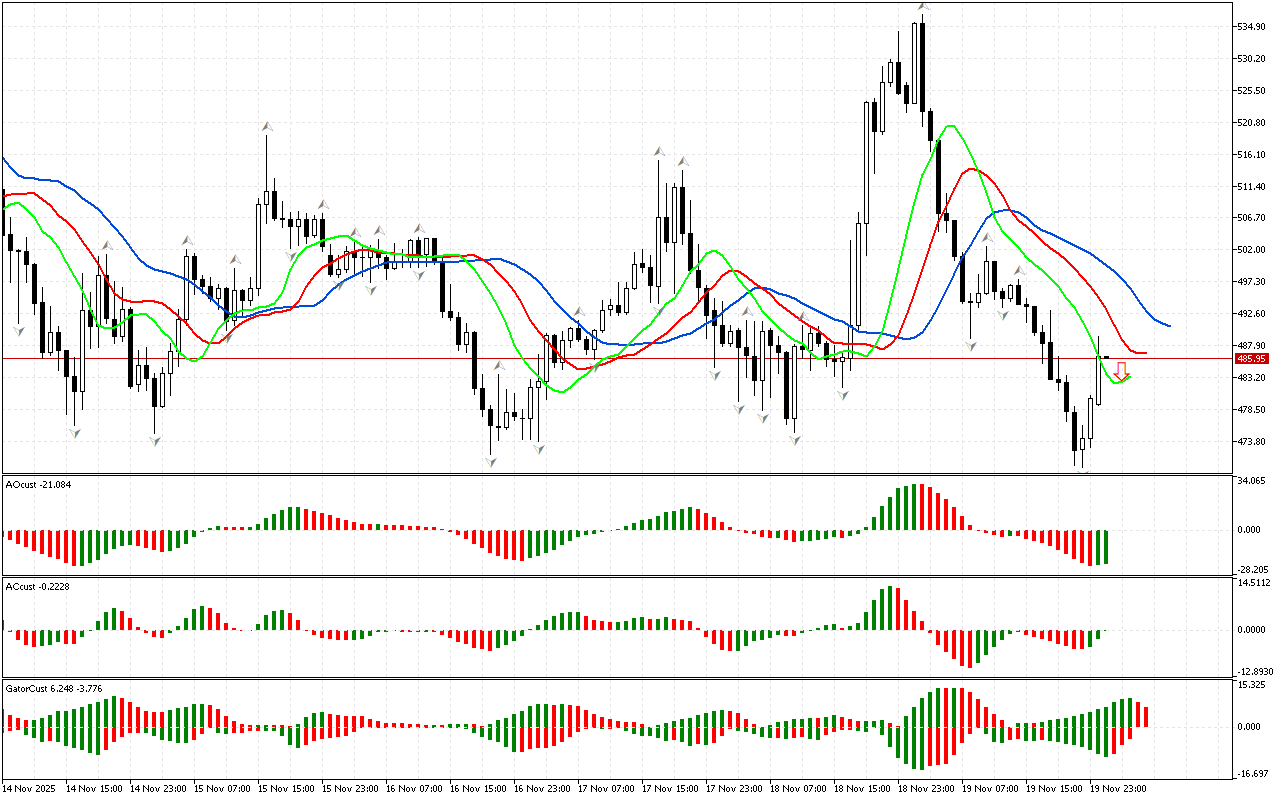Click the up fractal above the 15 Nov spike

267,126
